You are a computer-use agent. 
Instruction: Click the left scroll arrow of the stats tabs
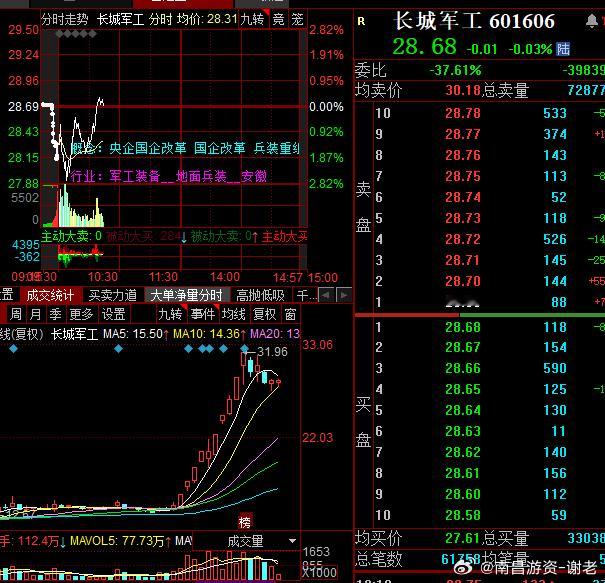tap(326, 296)
